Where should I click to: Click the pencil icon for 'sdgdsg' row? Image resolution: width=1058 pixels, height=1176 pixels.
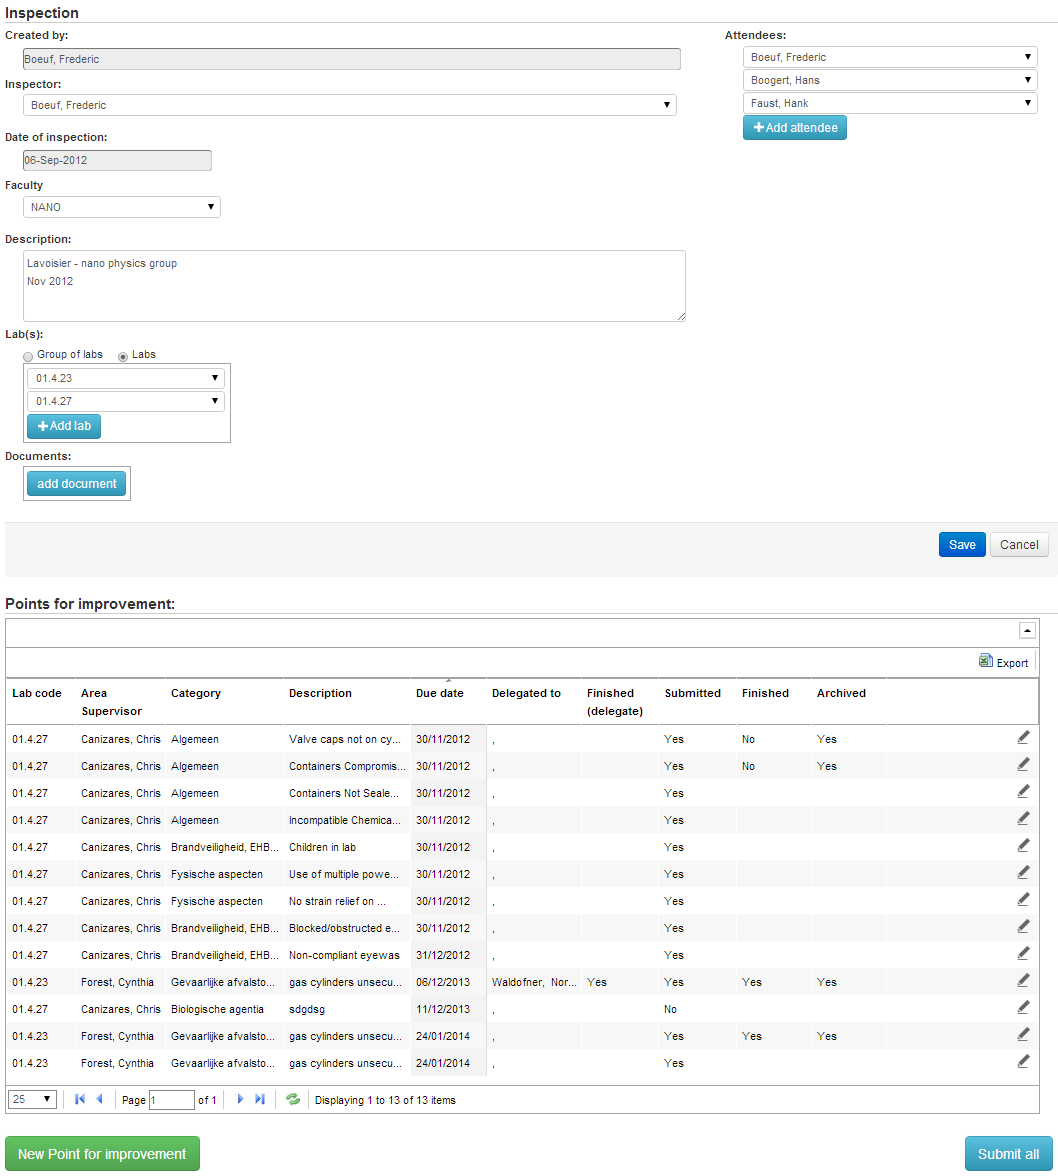(1023, 1008)
